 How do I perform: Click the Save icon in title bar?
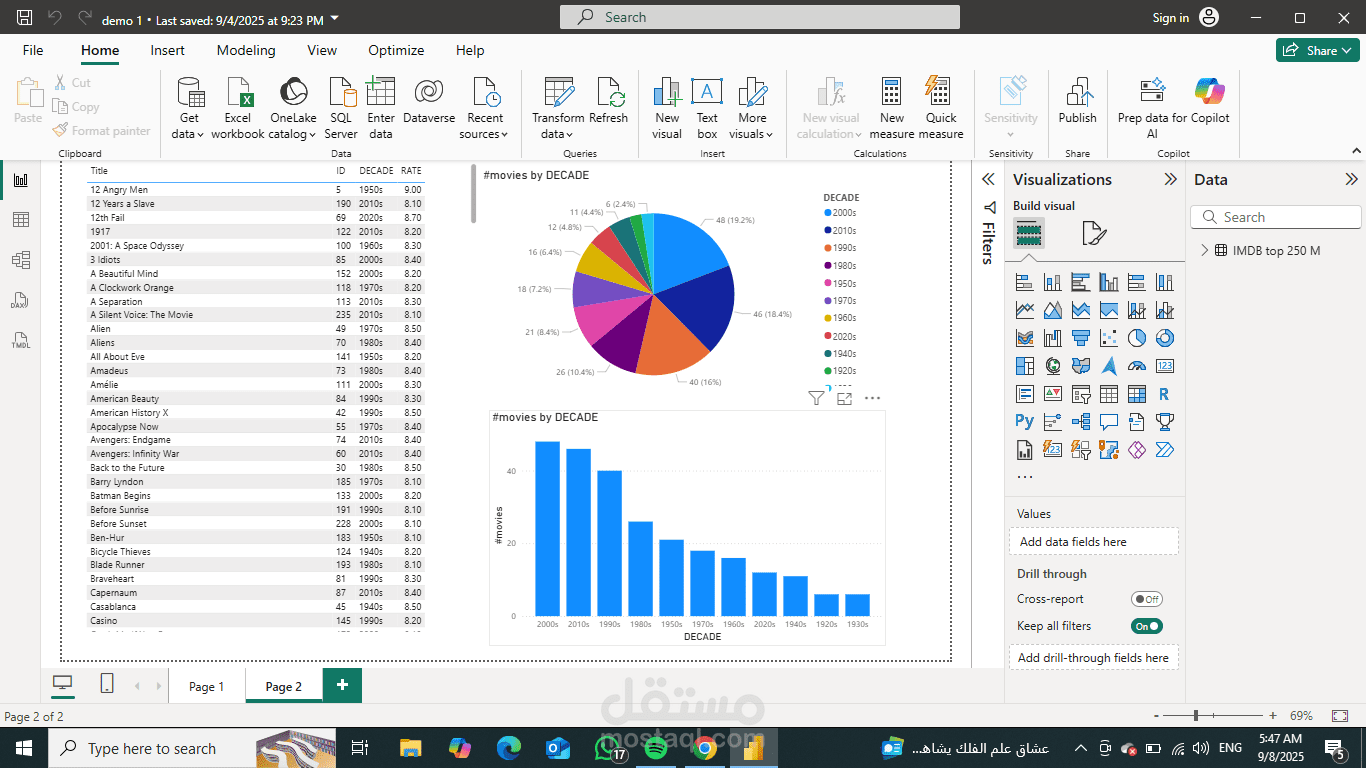click(24, 18)
